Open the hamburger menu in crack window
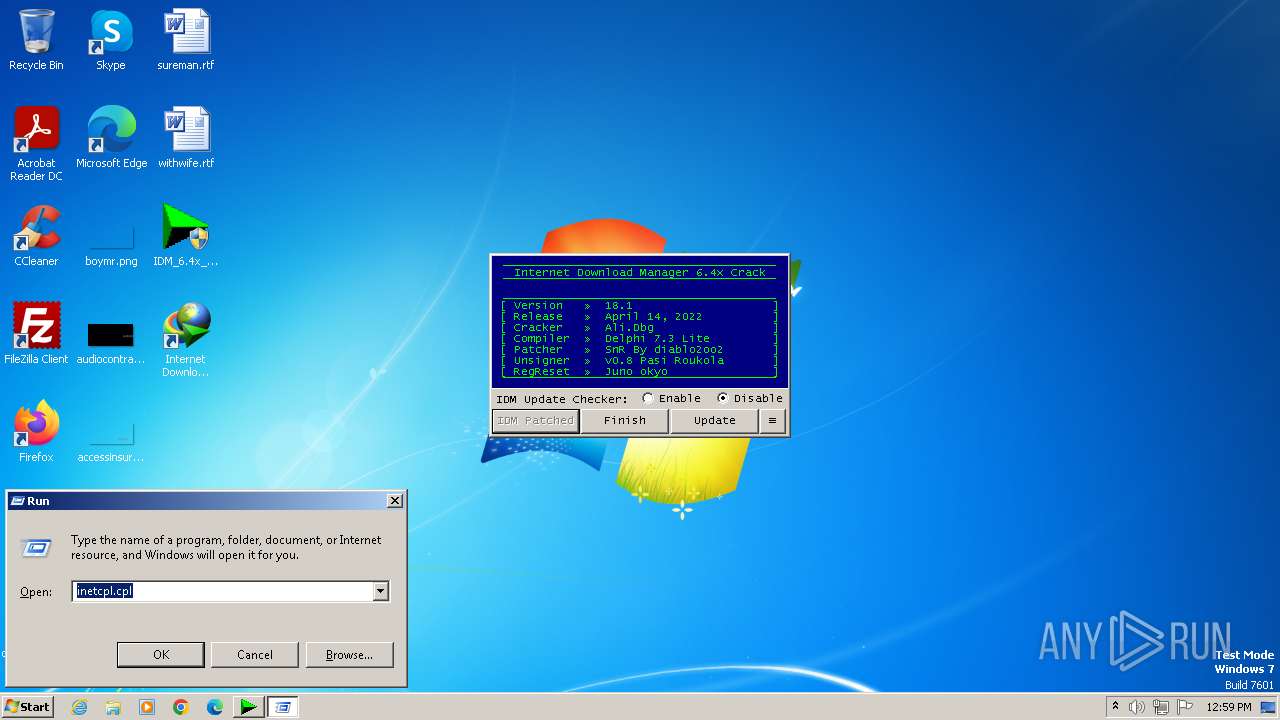The image size is (1280, 720). [x=772, y=421]
